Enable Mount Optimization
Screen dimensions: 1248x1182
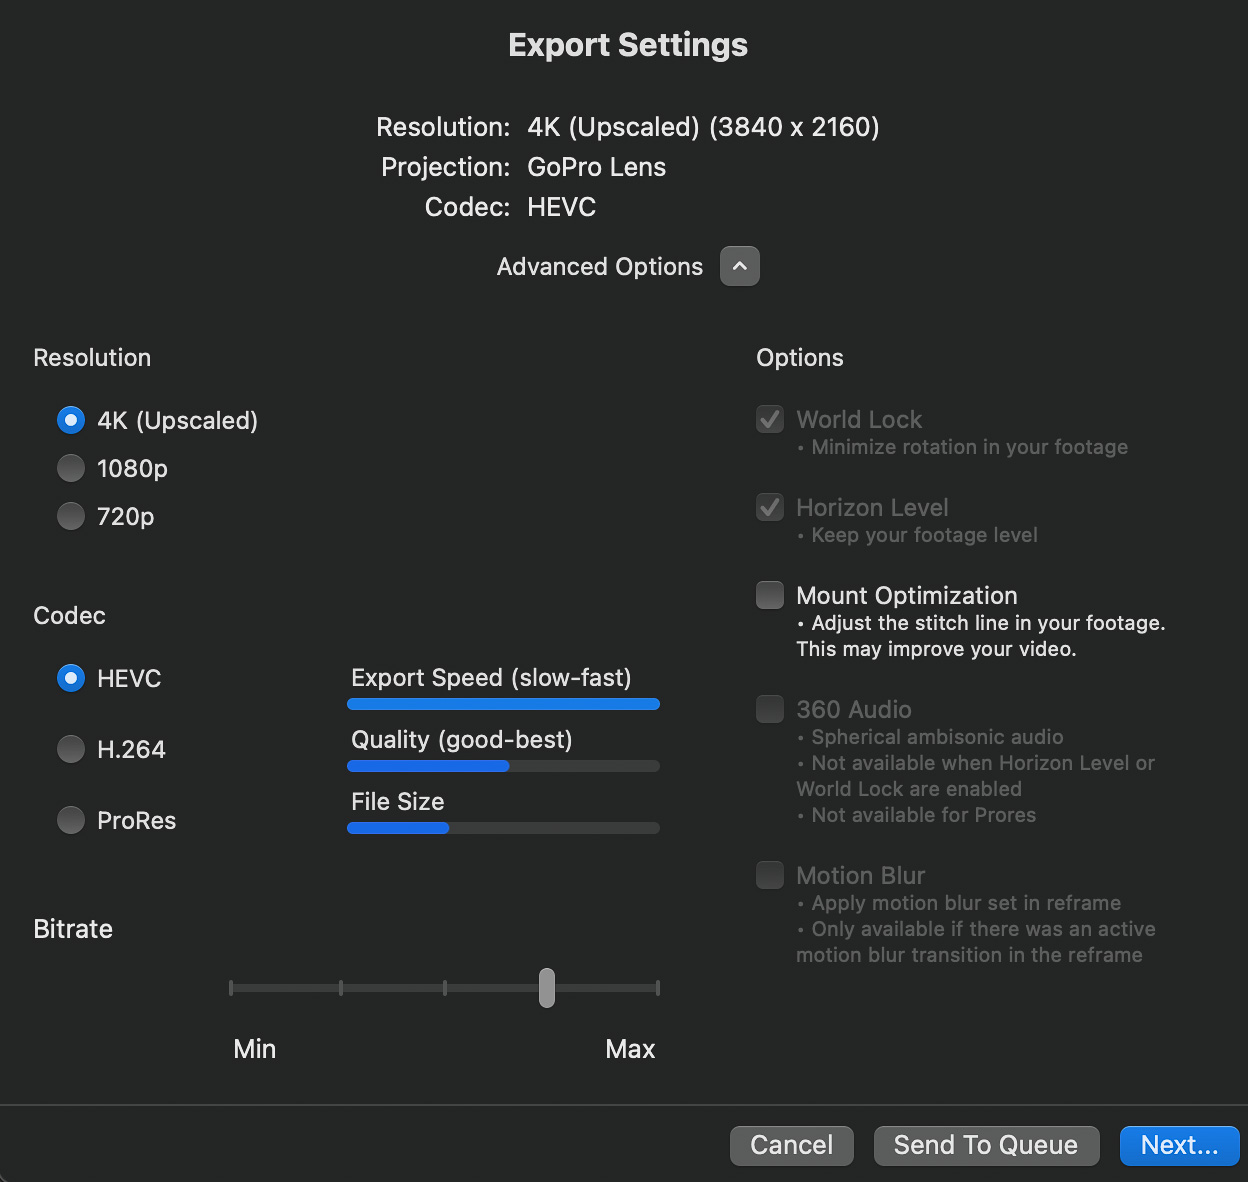pos(770,595)
